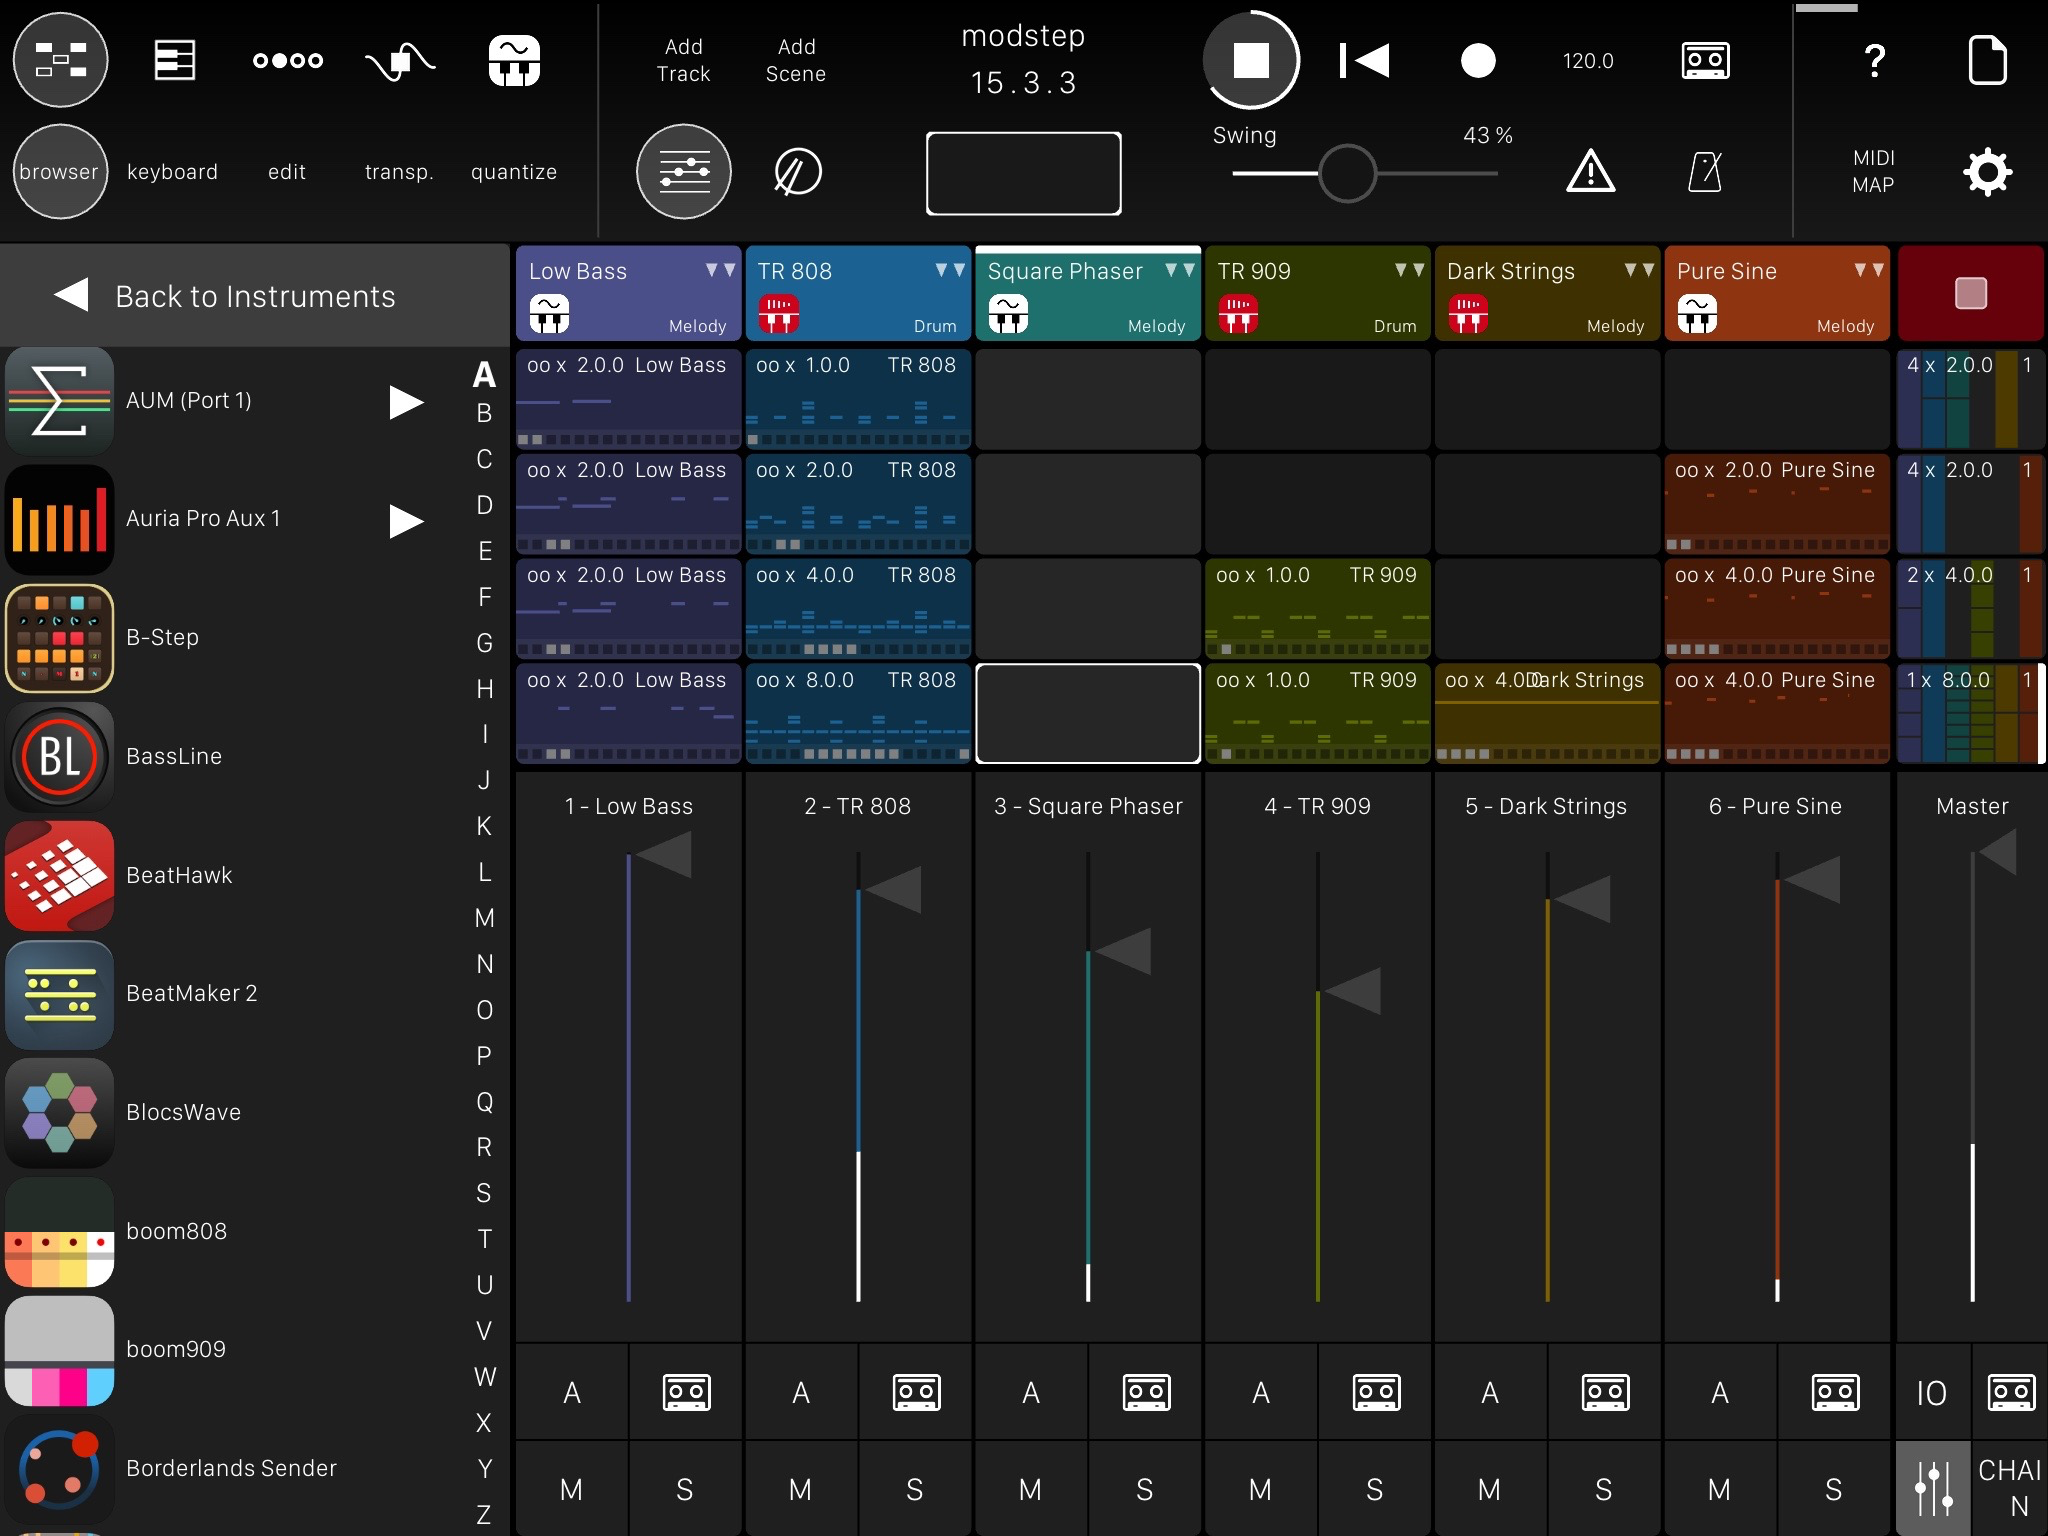
Task: Click the Swing slider knob
Action: click(1347, 173)
